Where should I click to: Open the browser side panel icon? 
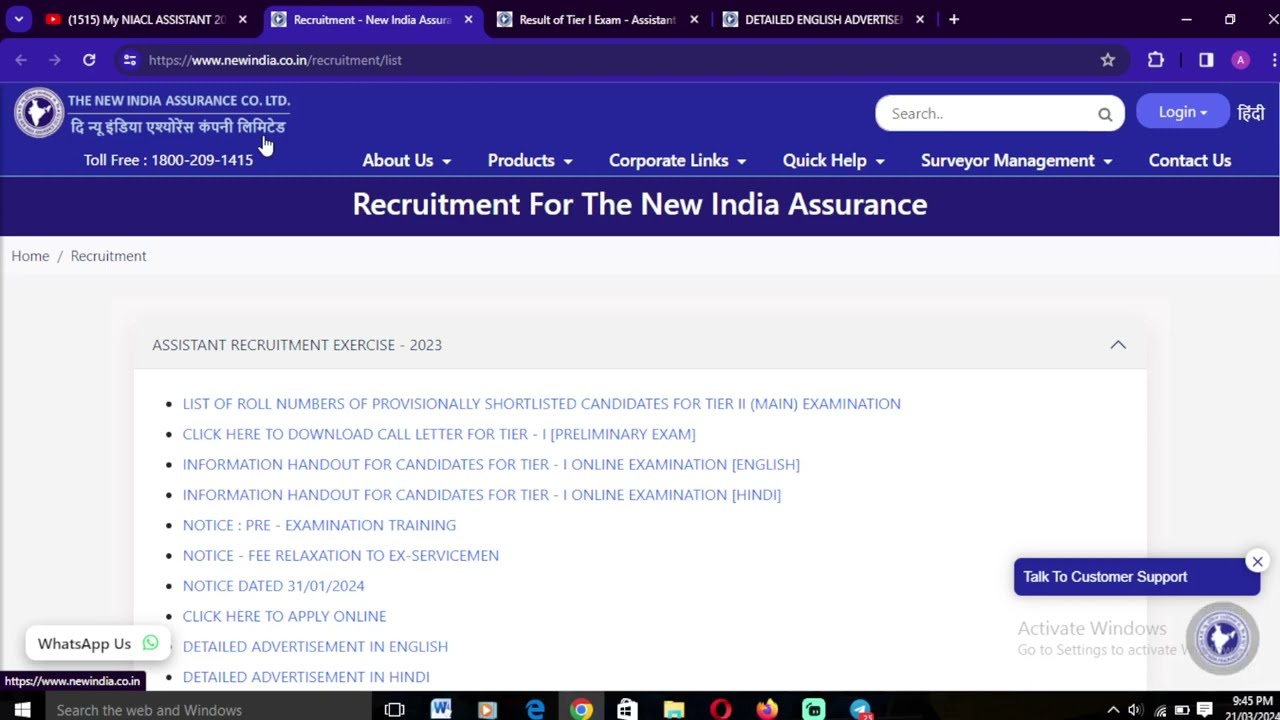tap(1206, 60)
